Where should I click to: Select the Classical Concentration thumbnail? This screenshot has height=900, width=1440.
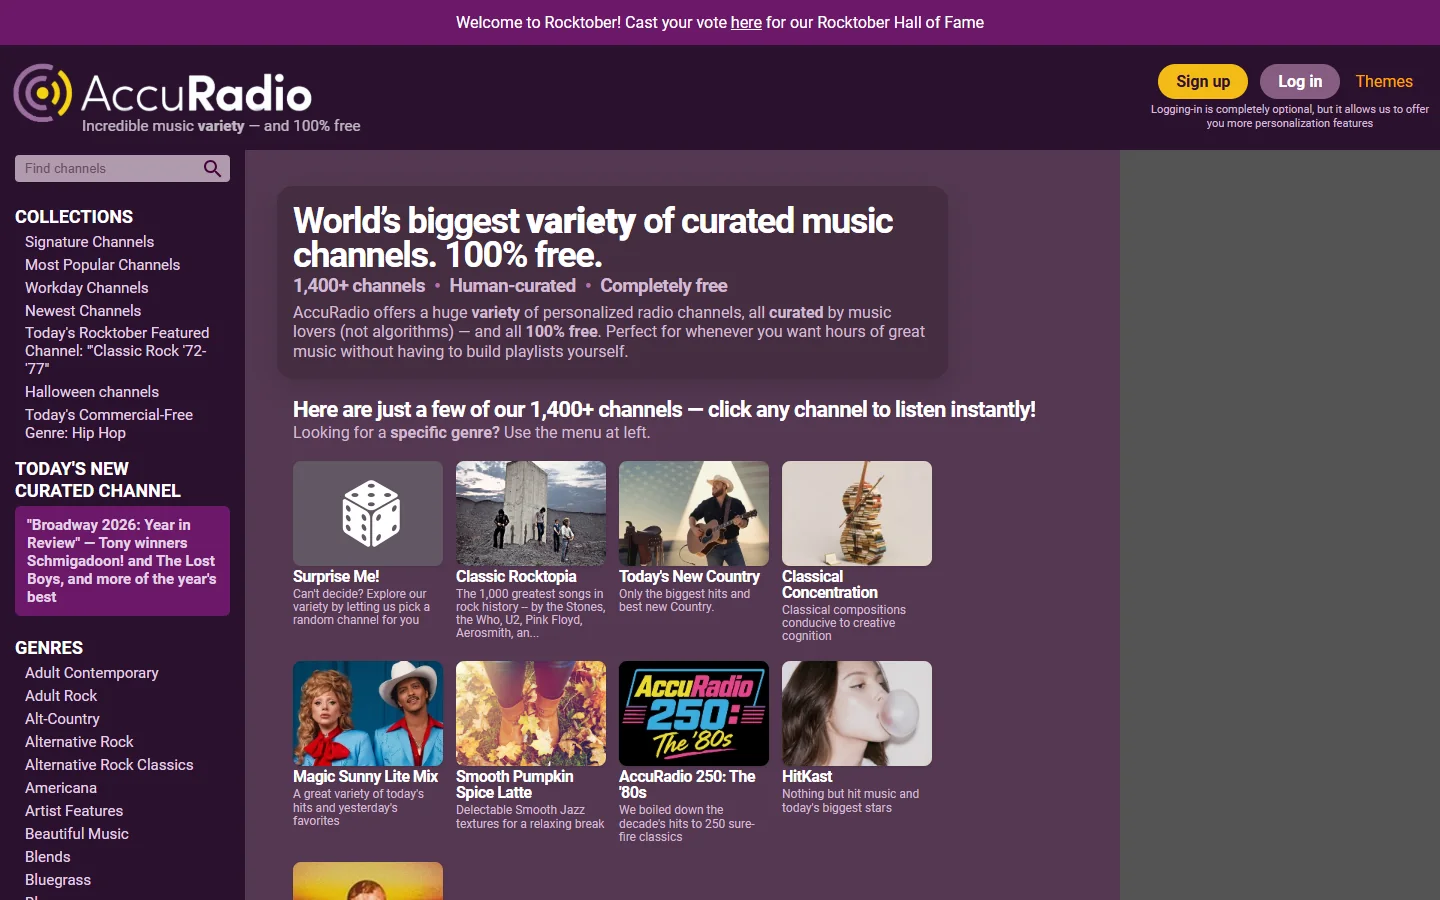point(857,513)
